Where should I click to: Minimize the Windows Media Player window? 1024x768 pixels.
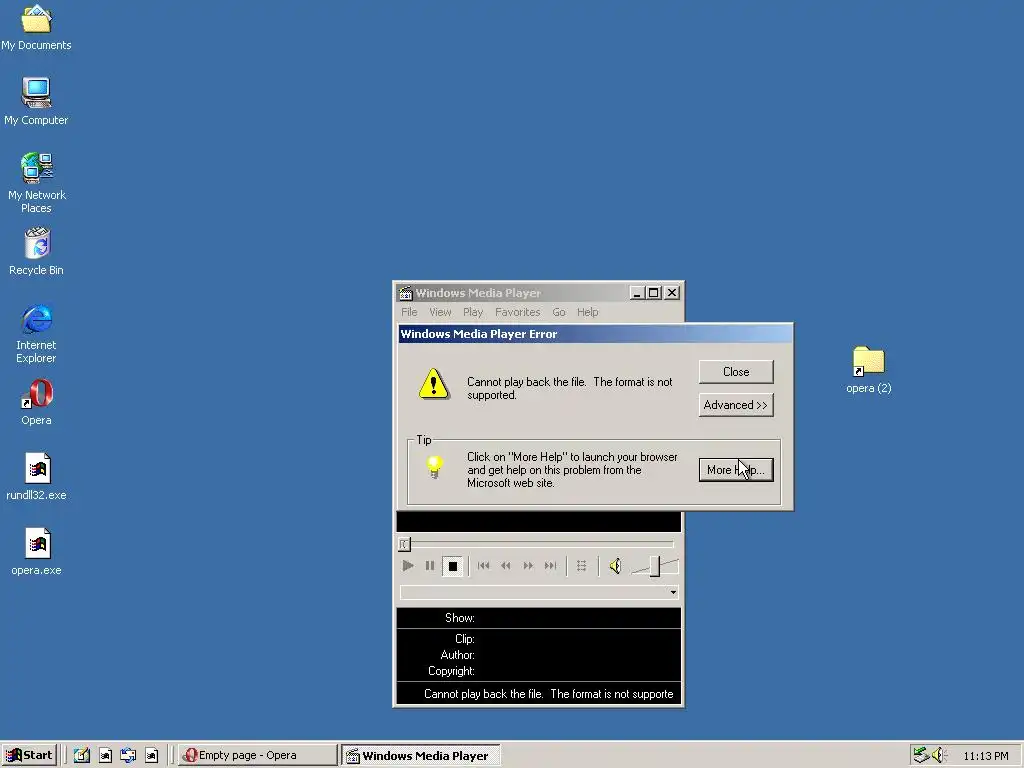click(x=637, y=293)
